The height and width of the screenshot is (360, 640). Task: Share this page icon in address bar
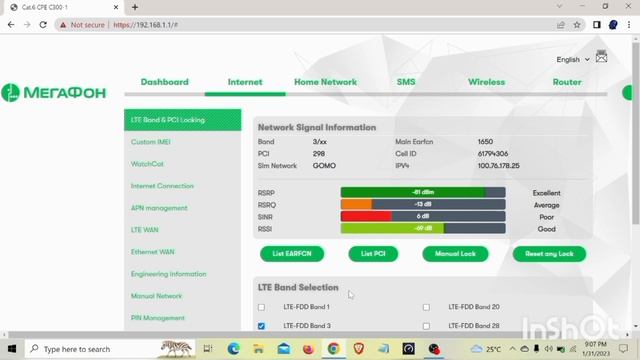coord(561,25)
